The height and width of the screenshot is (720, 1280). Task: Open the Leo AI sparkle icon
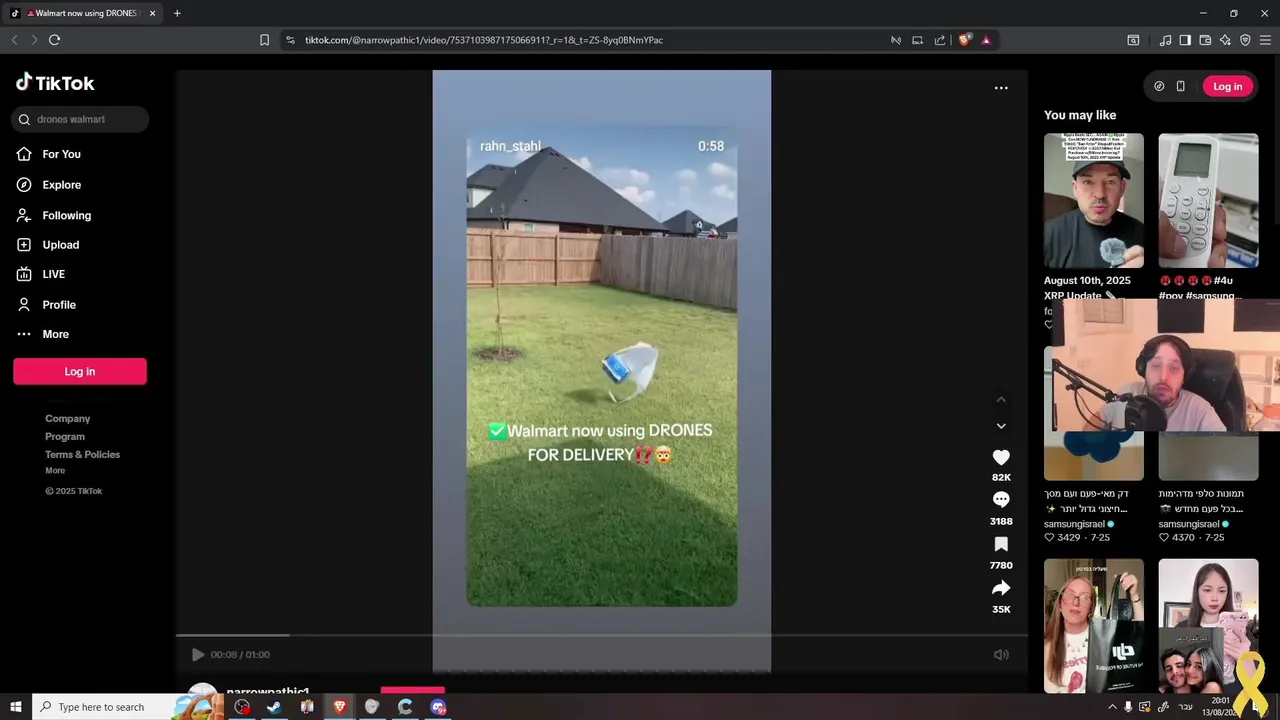(1225, 40)
